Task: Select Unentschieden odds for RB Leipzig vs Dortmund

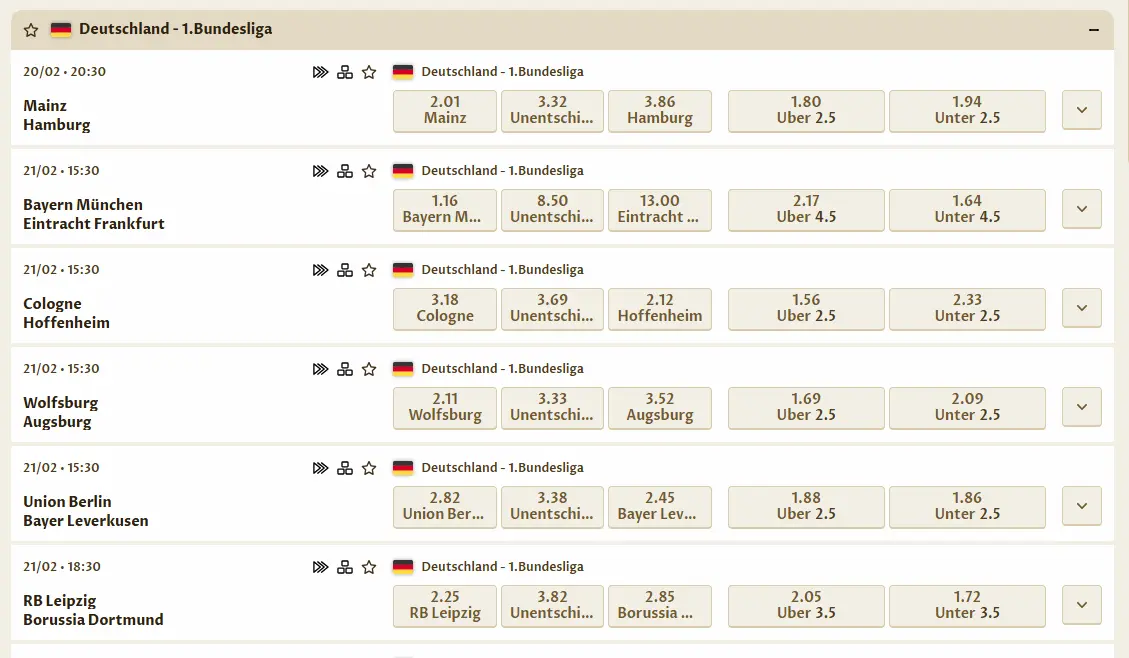Action: 552,605
